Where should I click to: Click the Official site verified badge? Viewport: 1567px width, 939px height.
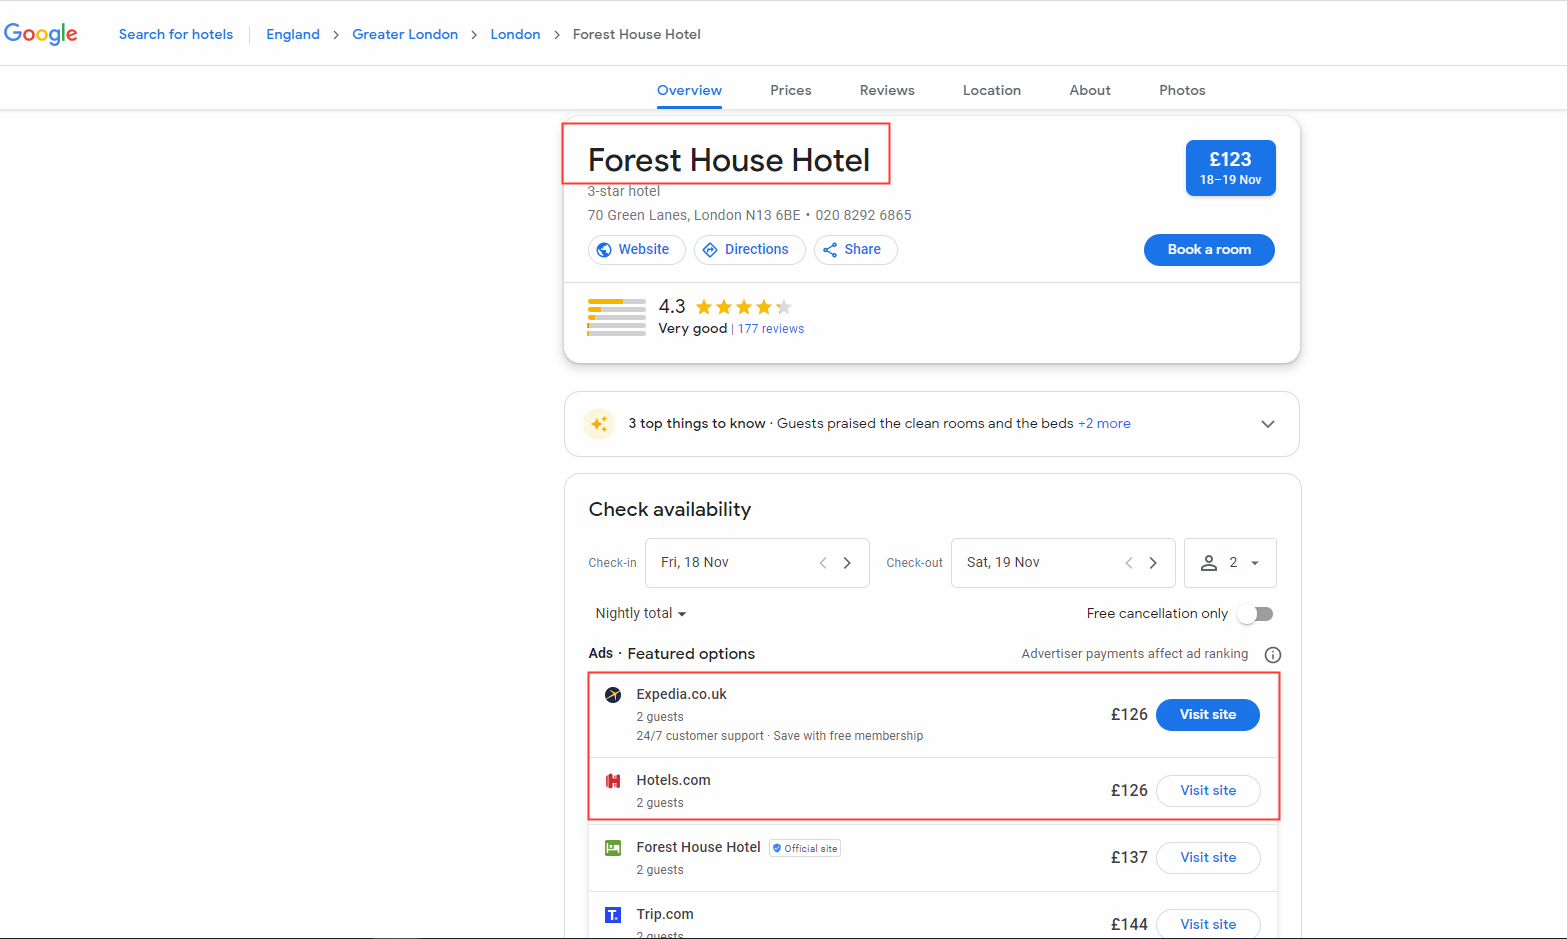tap(805, 848)
